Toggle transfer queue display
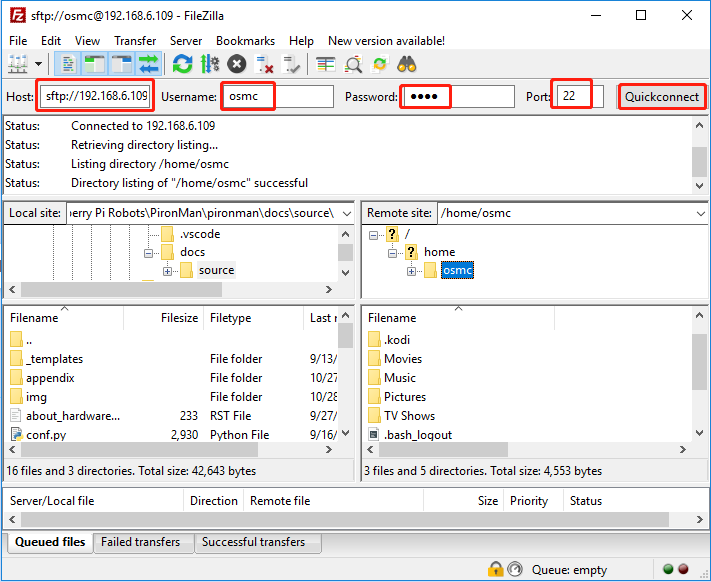The image size is (711, 582). [x=149, y=64]
